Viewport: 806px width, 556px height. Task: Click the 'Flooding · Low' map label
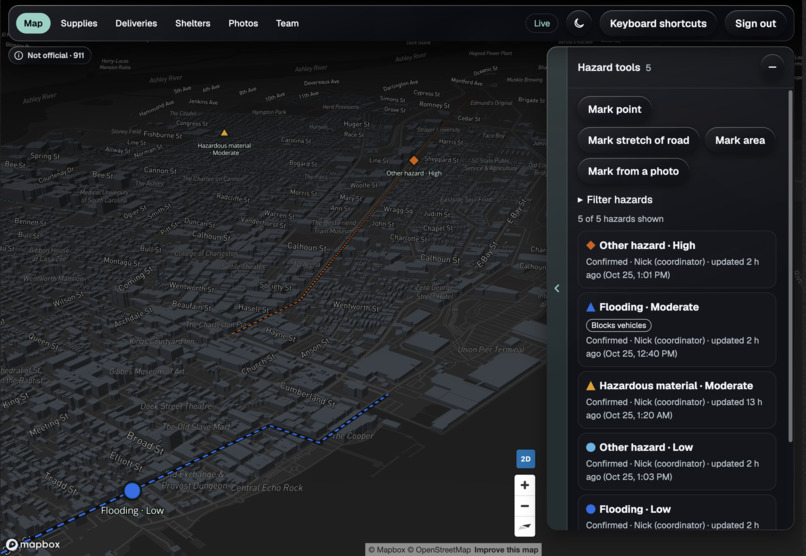click(132, 510)
